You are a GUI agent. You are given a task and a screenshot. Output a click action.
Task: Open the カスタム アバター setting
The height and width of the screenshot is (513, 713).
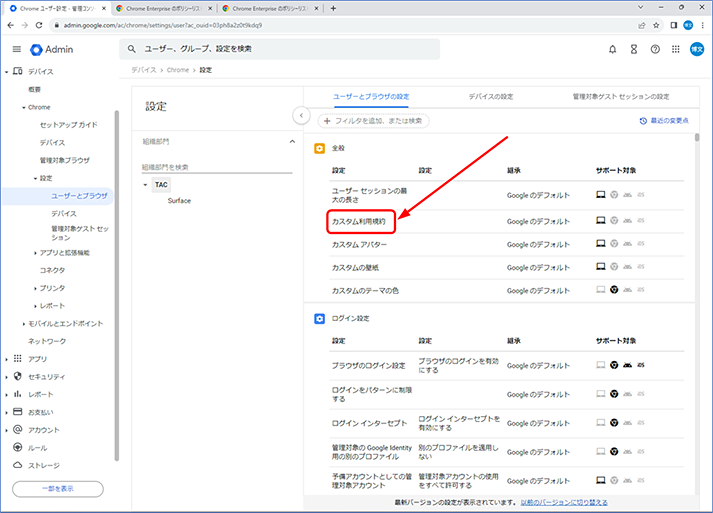tap(359, 245)
